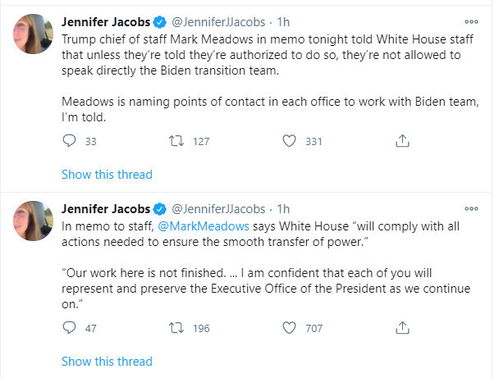Click the profile avatar of the second tweet
The width and height of the screenshot is (499, 378).
point(33,221)
